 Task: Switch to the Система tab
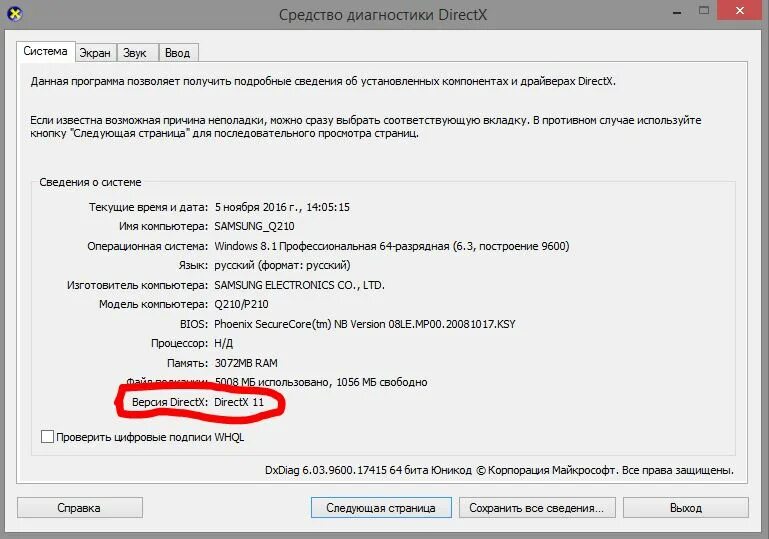(46, 51)
